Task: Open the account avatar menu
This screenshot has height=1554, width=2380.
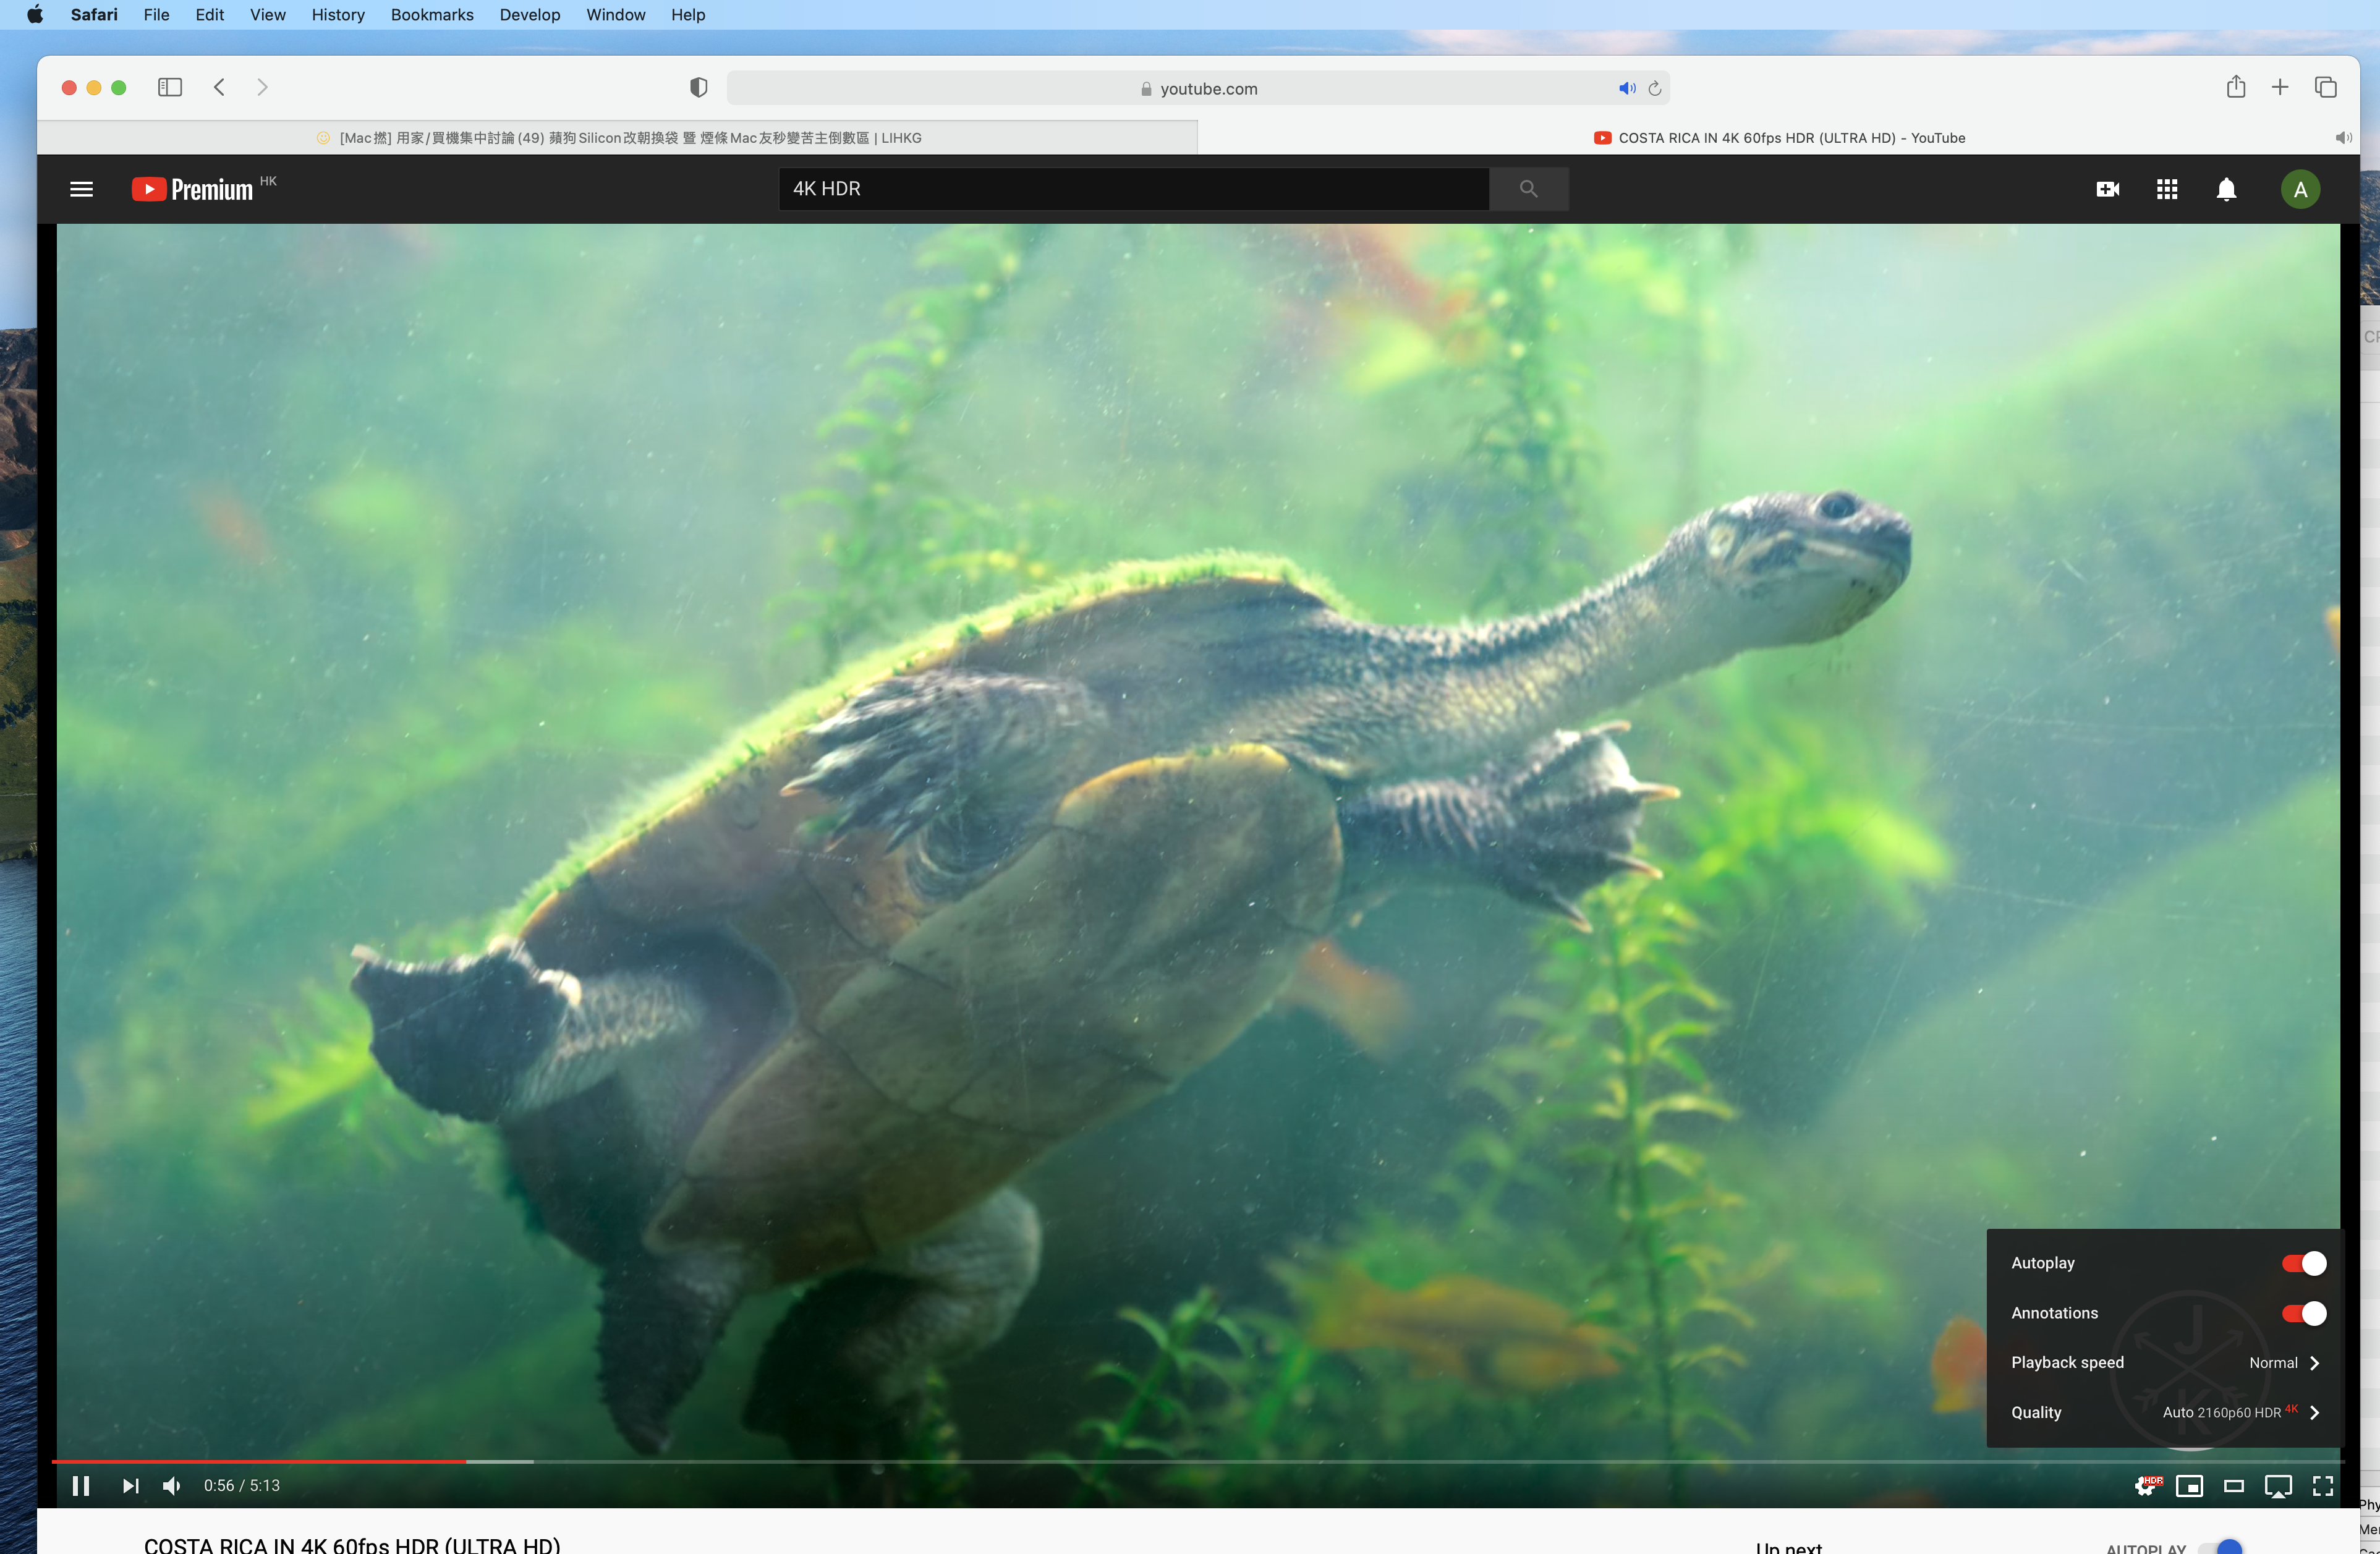Action: (2300, 189)
